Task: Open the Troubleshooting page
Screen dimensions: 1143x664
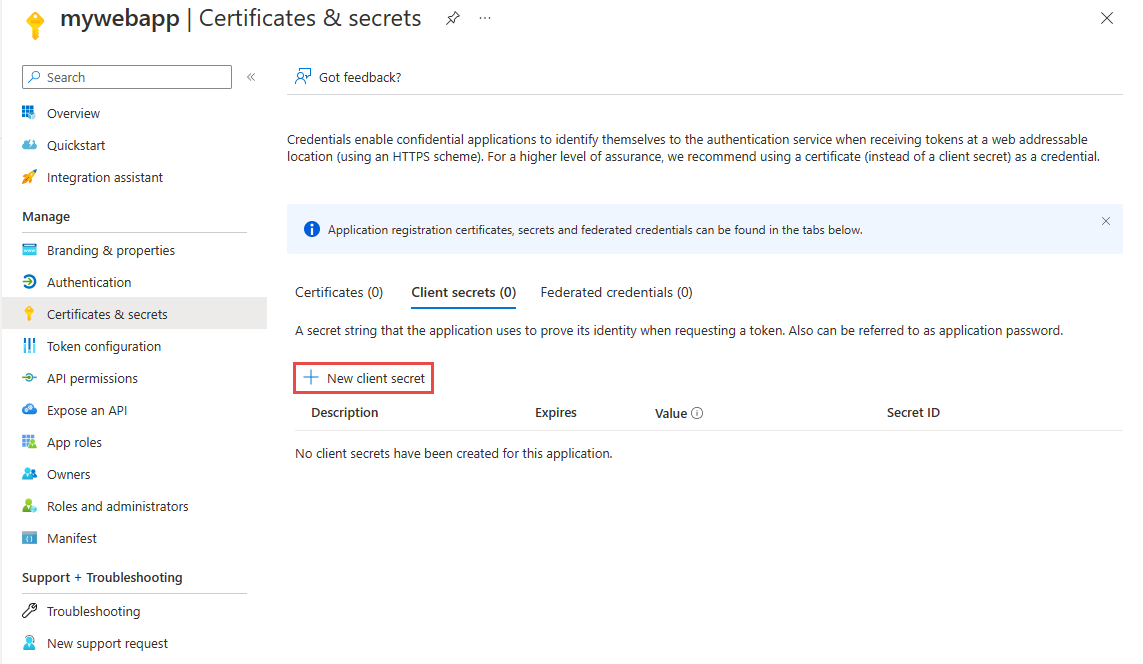Action: pos(93,610)
